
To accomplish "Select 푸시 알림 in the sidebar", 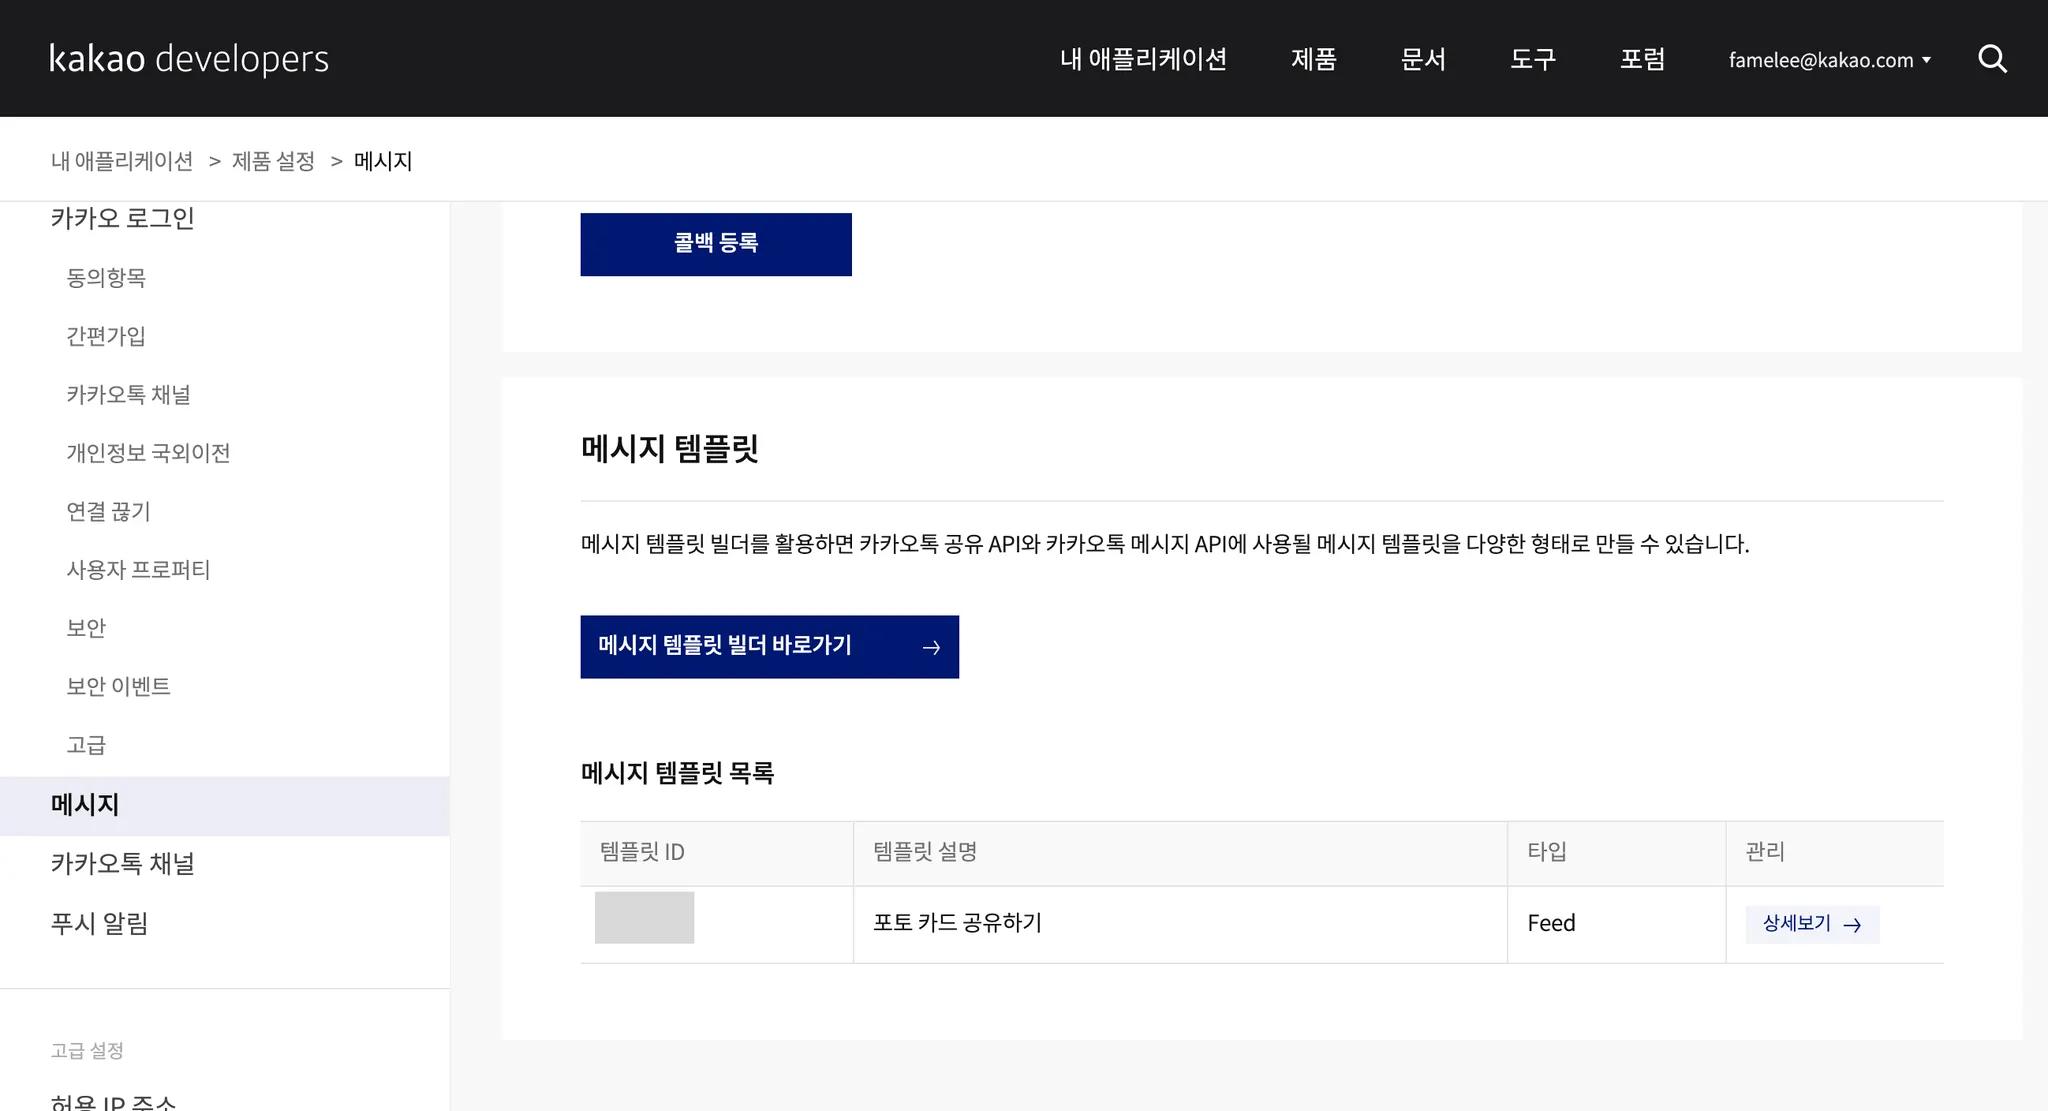I will [x=99, y=923].
